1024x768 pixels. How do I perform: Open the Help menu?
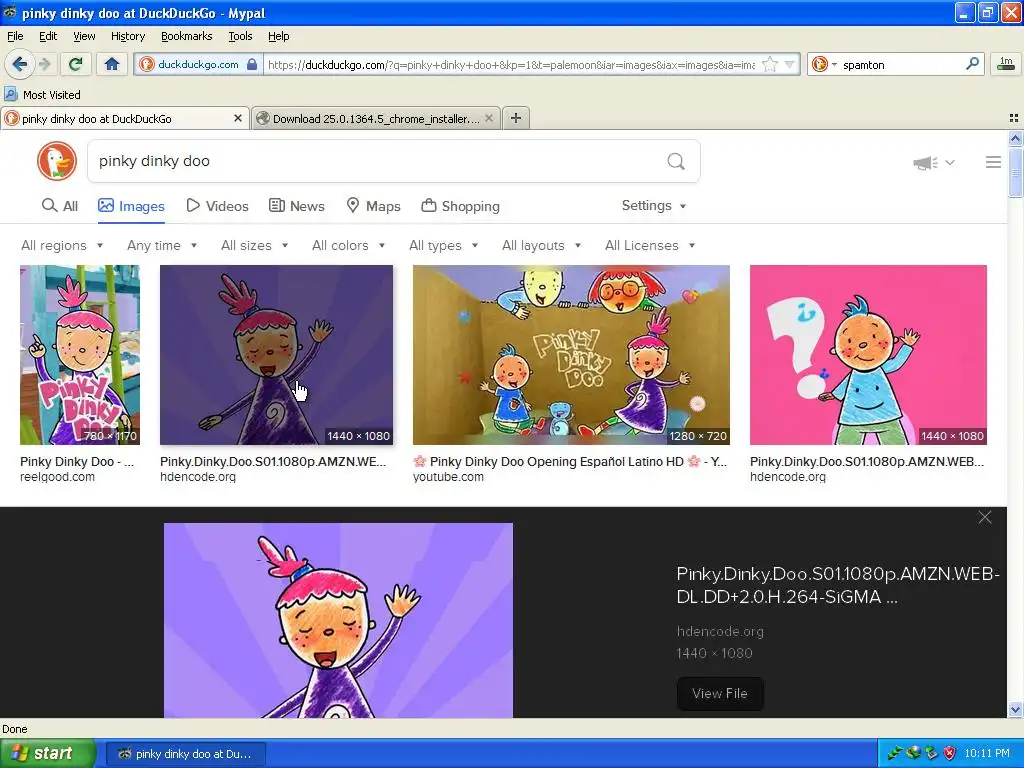click(278, 36)
